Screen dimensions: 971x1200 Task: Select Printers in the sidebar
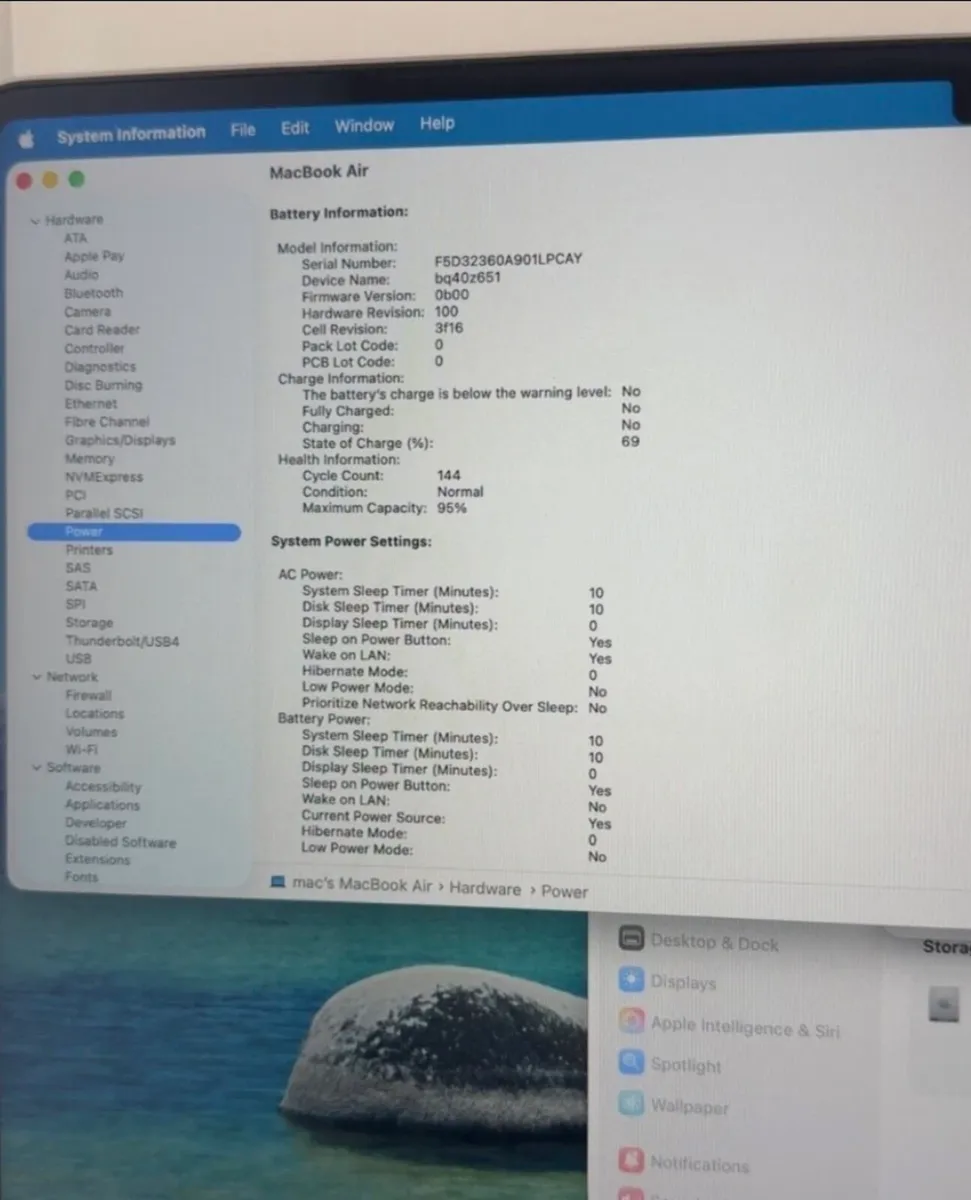[x=89, y=550]
